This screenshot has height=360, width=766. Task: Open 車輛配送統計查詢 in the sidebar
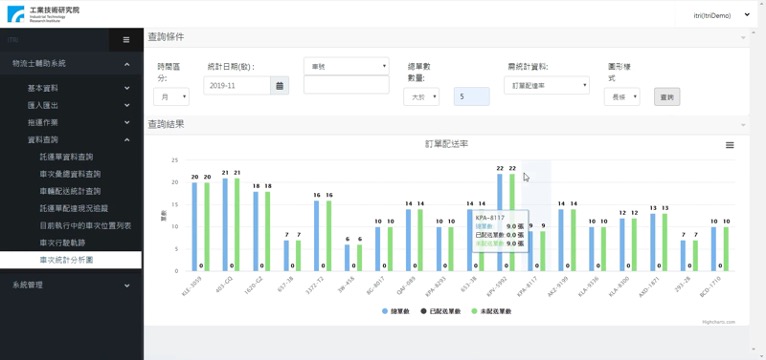[70, 191]
